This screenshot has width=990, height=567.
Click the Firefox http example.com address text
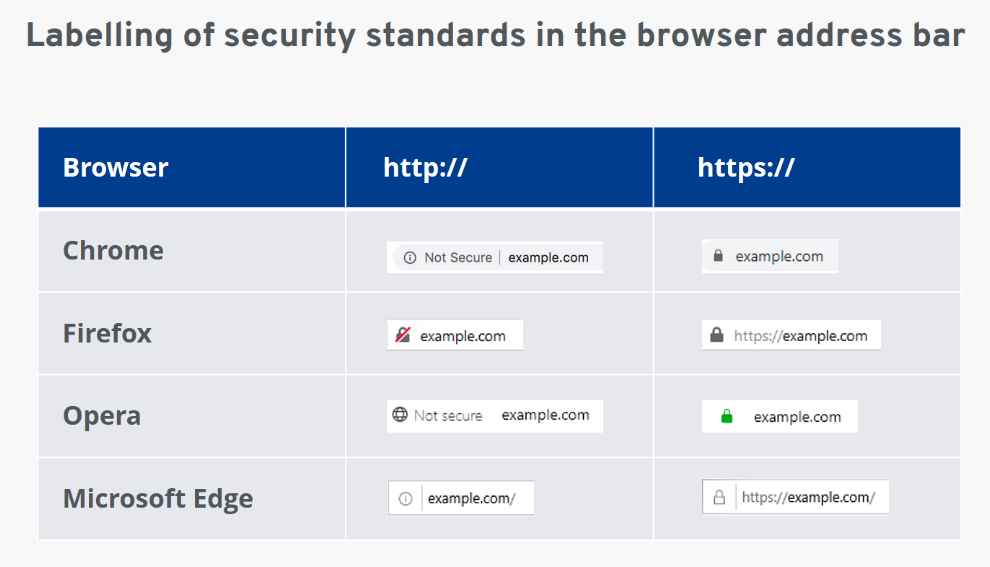463,336
